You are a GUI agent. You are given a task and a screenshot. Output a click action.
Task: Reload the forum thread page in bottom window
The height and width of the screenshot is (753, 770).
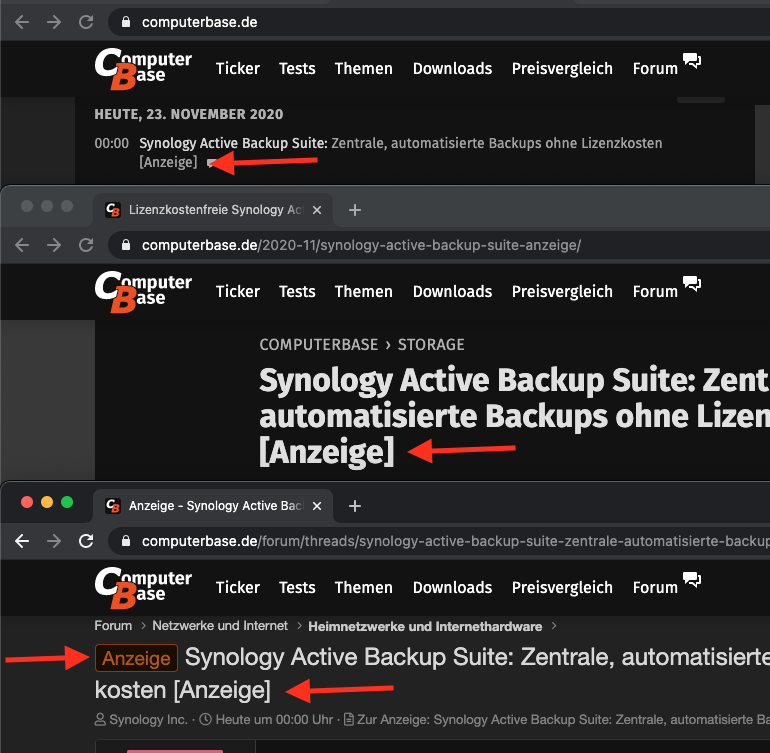point(86,541)
